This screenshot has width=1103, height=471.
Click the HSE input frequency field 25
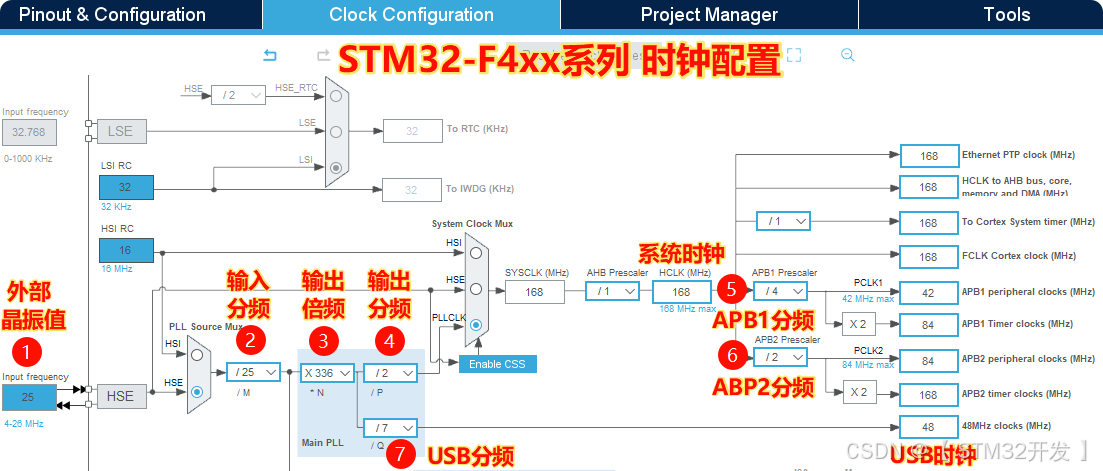[x=29, y=397]
